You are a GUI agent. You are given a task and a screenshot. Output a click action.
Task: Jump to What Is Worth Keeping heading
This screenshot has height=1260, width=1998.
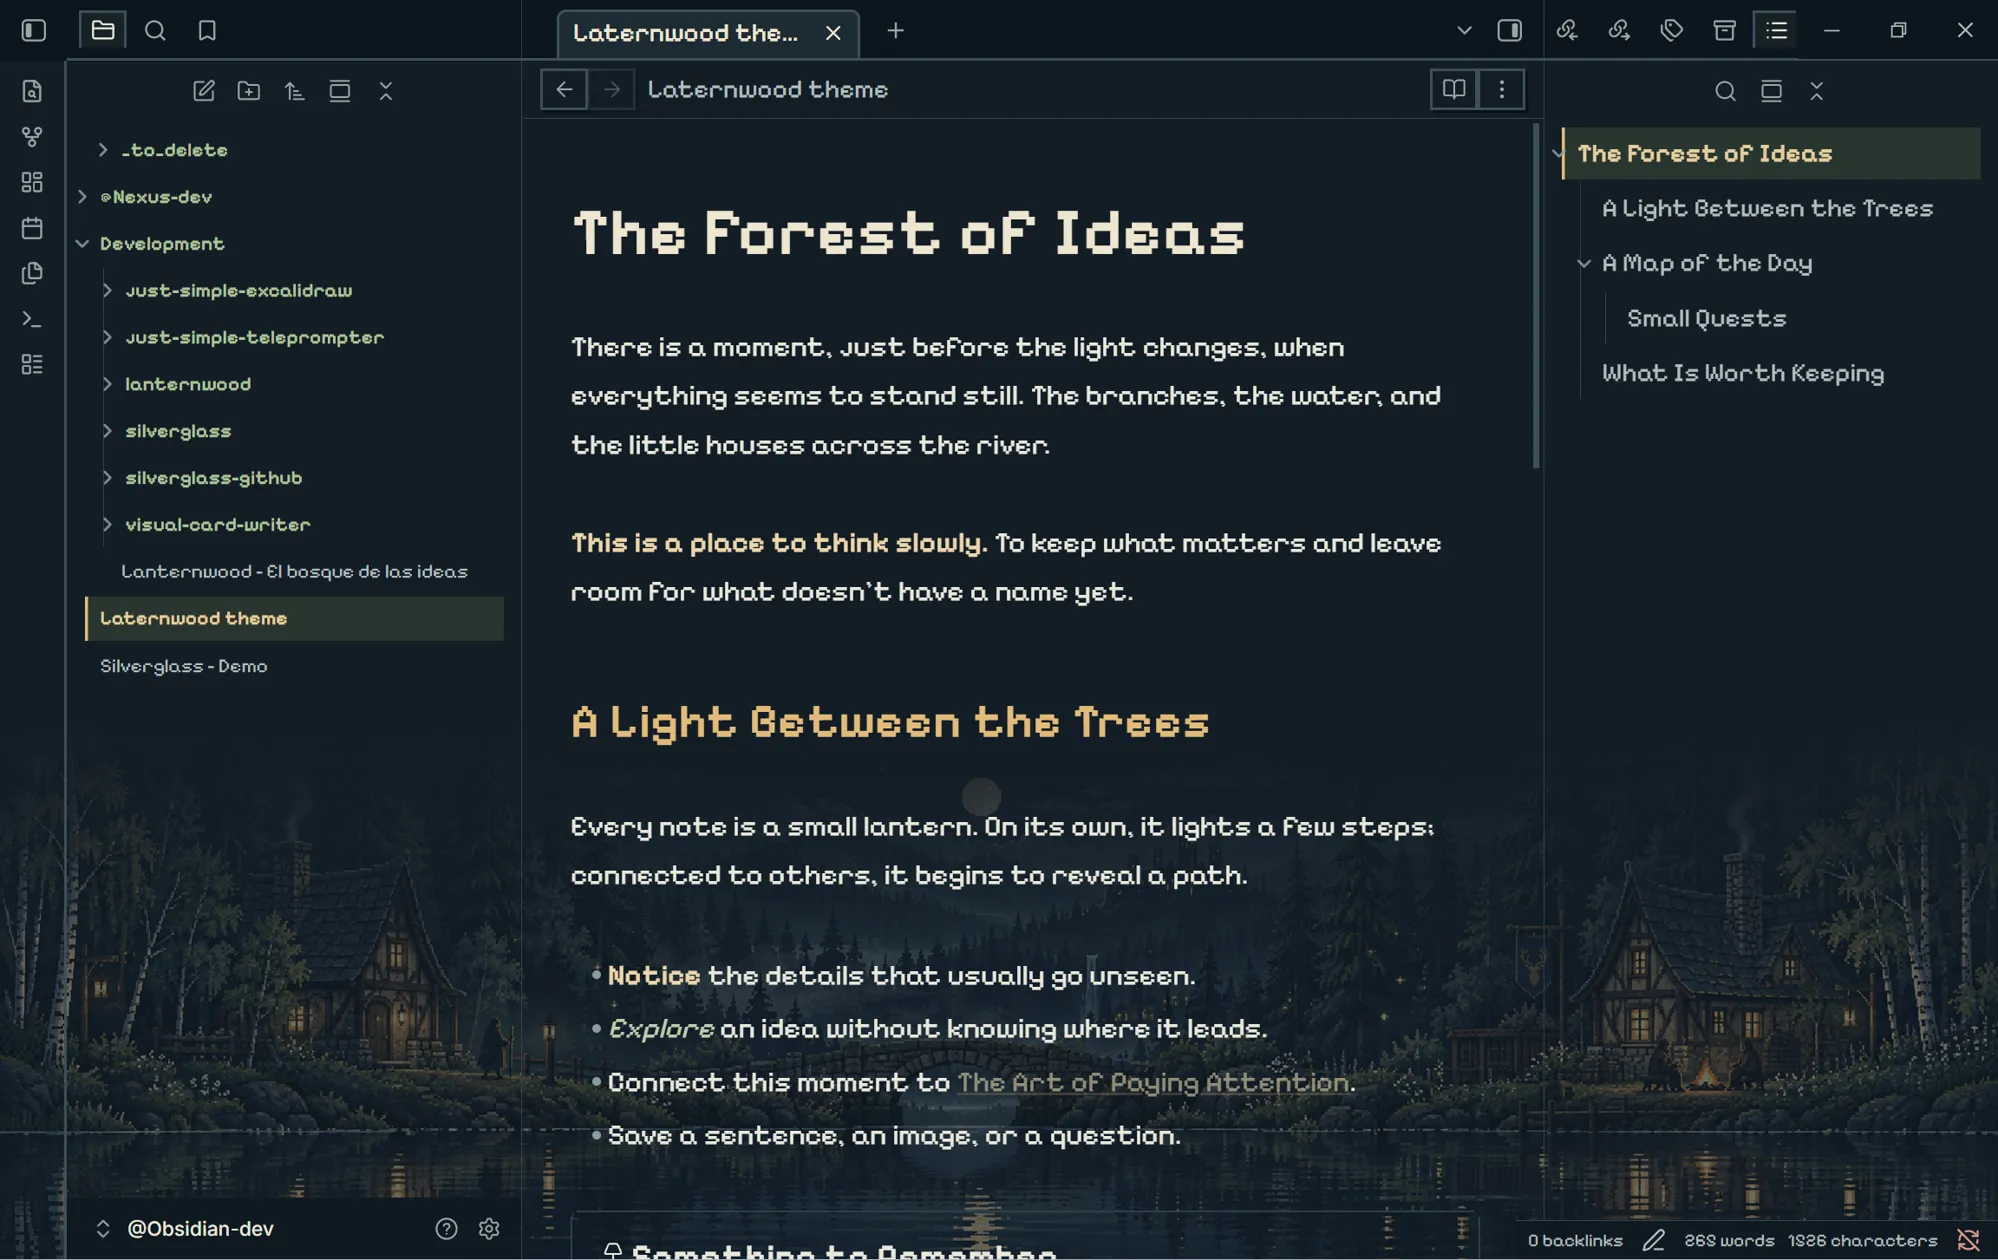pos(1743,374)
